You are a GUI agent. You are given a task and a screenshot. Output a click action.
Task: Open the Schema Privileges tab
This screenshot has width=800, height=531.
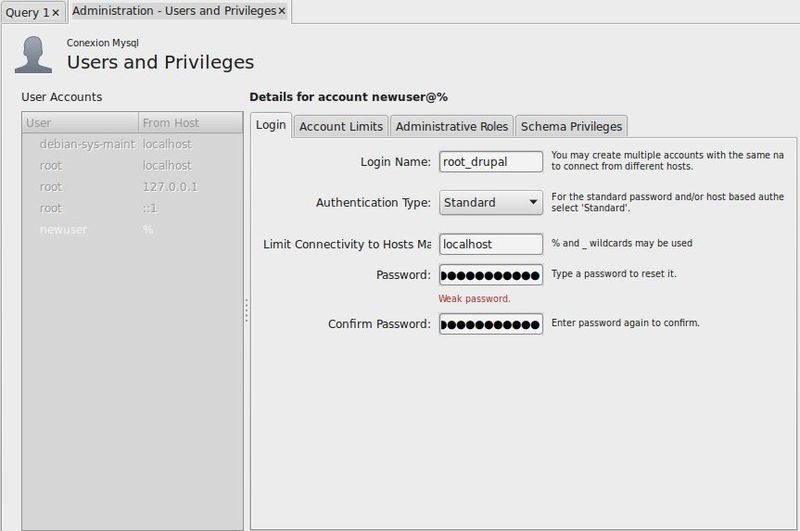coord(571,127)
